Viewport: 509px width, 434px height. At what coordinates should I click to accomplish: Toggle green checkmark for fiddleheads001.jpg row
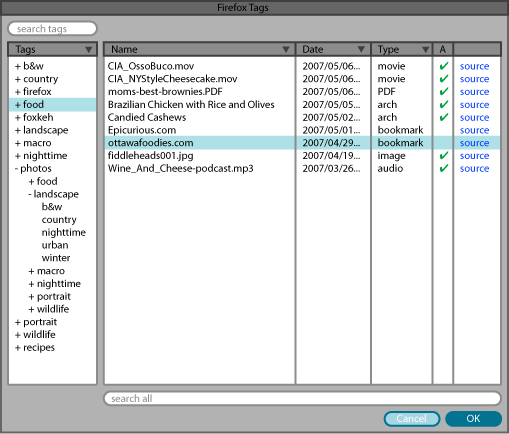tap(443, 155)
